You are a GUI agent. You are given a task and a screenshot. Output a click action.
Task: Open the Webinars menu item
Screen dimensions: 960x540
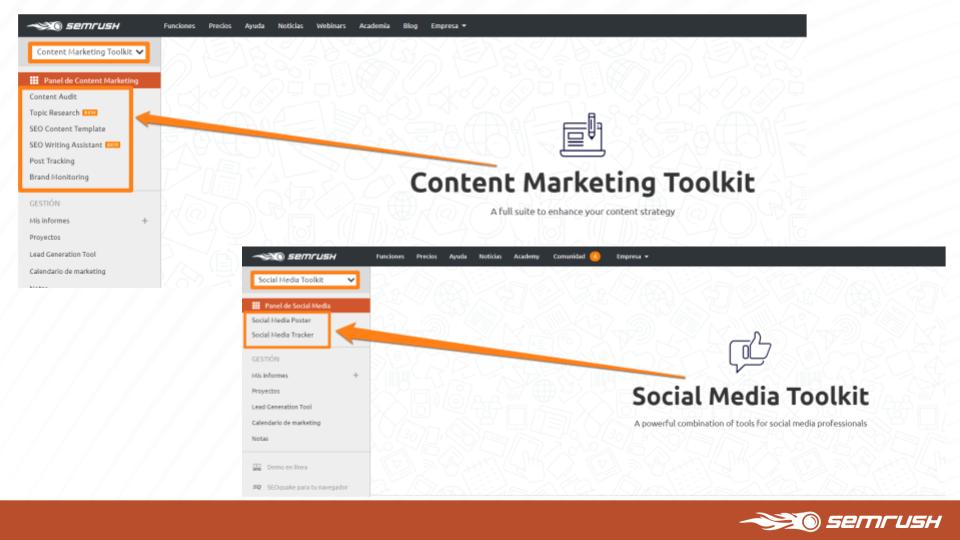coord(331,26)
